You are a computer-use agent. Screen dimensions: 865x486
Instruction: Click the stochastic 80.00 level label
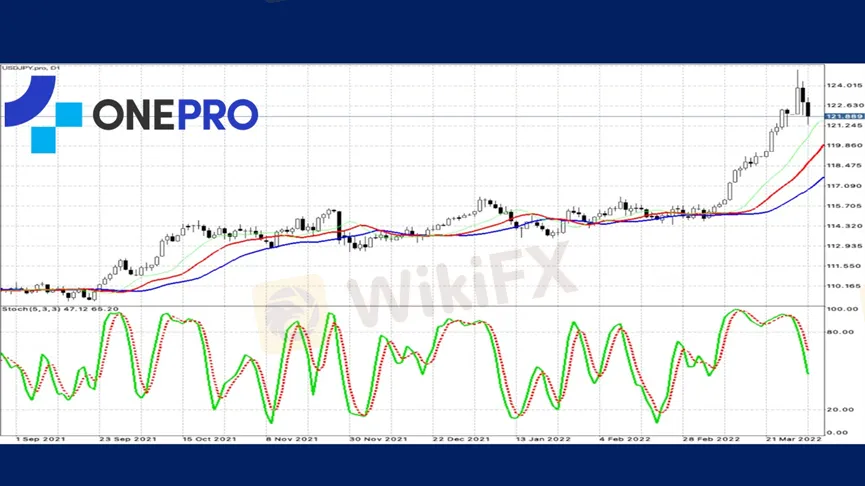pyautogui.click(x=841, y=331)
